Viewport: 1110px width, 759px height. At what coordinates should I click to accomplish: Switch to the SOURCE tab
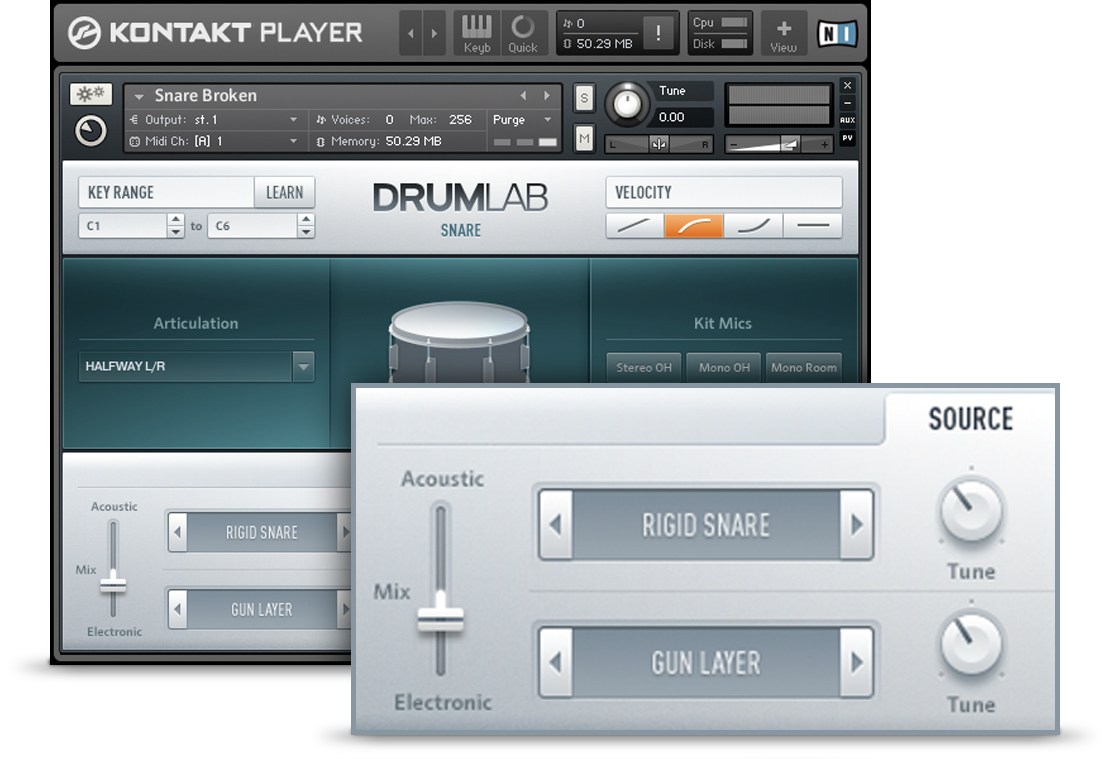[x=971, y=419]
